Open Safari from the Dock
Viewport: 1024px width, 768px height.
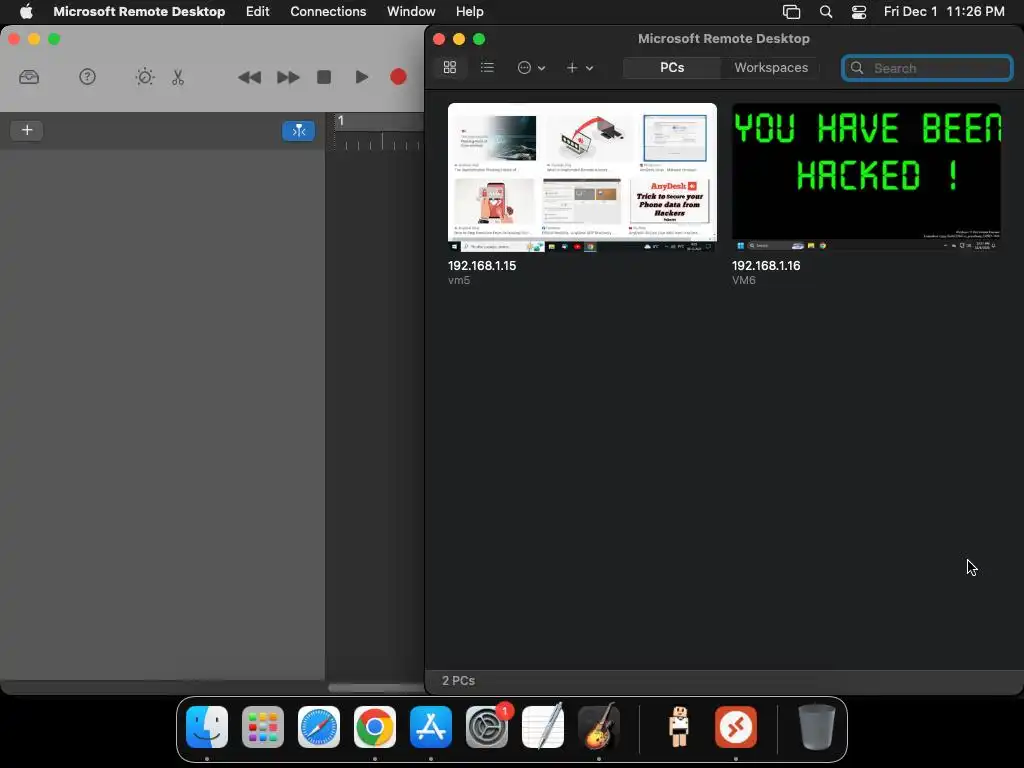point(319,727)
